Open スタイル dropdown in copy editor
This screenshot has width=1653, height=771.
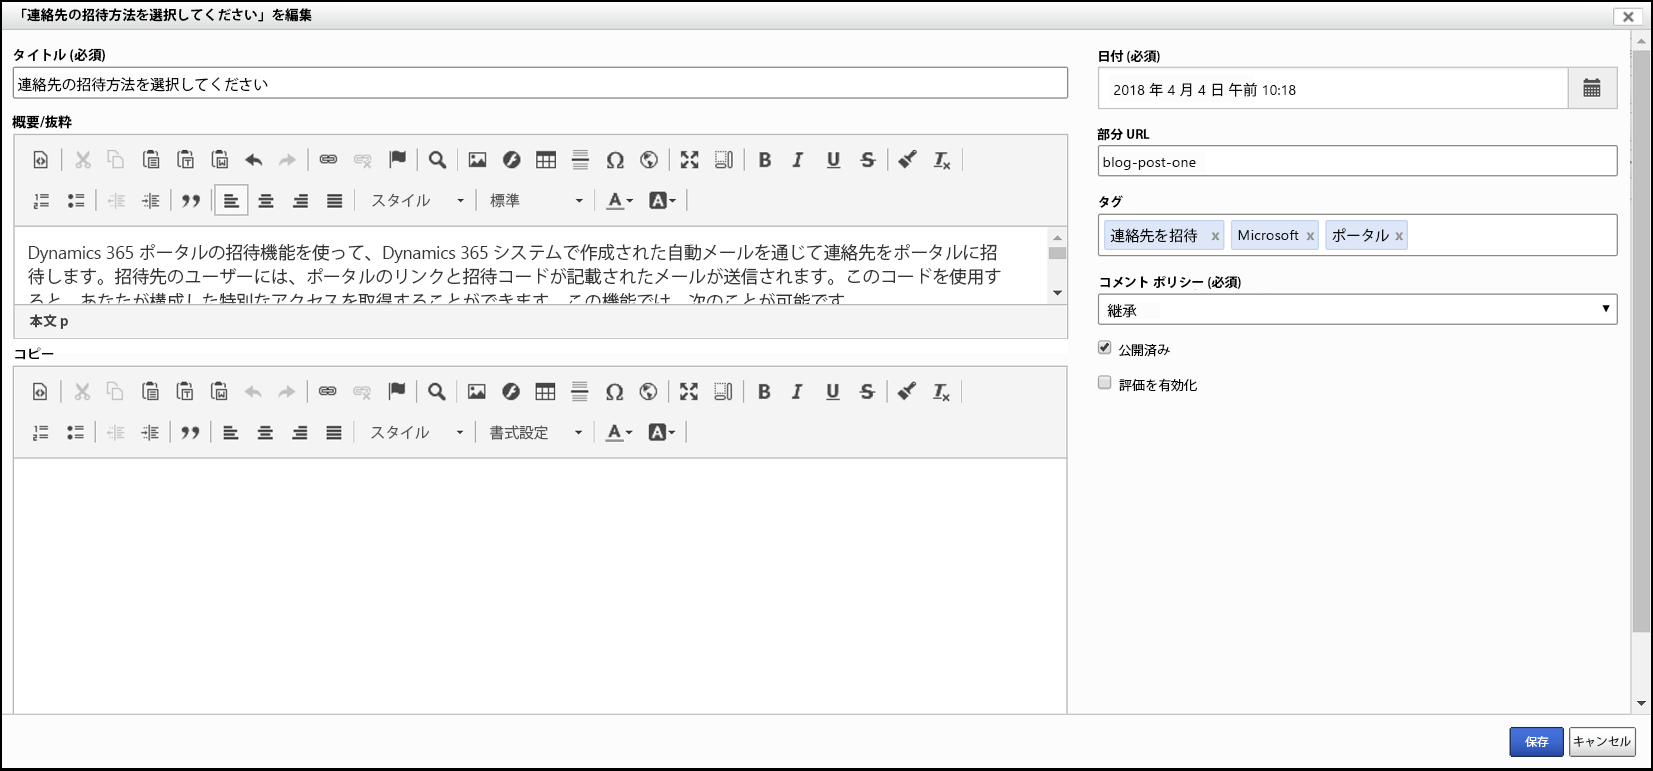point(416,433)
